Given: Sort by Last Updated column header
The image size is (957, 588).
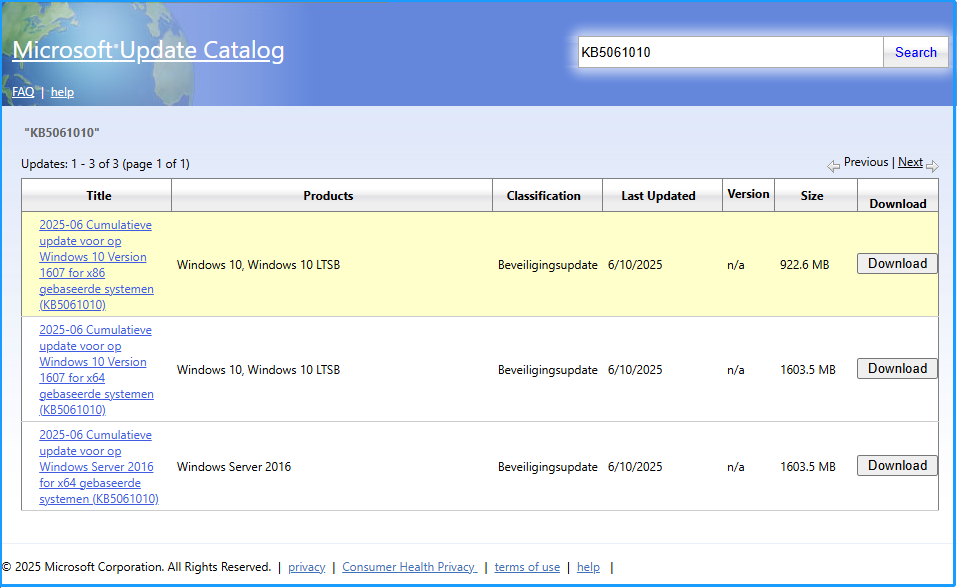Looking at the screenshot, I should coord(658,196).
